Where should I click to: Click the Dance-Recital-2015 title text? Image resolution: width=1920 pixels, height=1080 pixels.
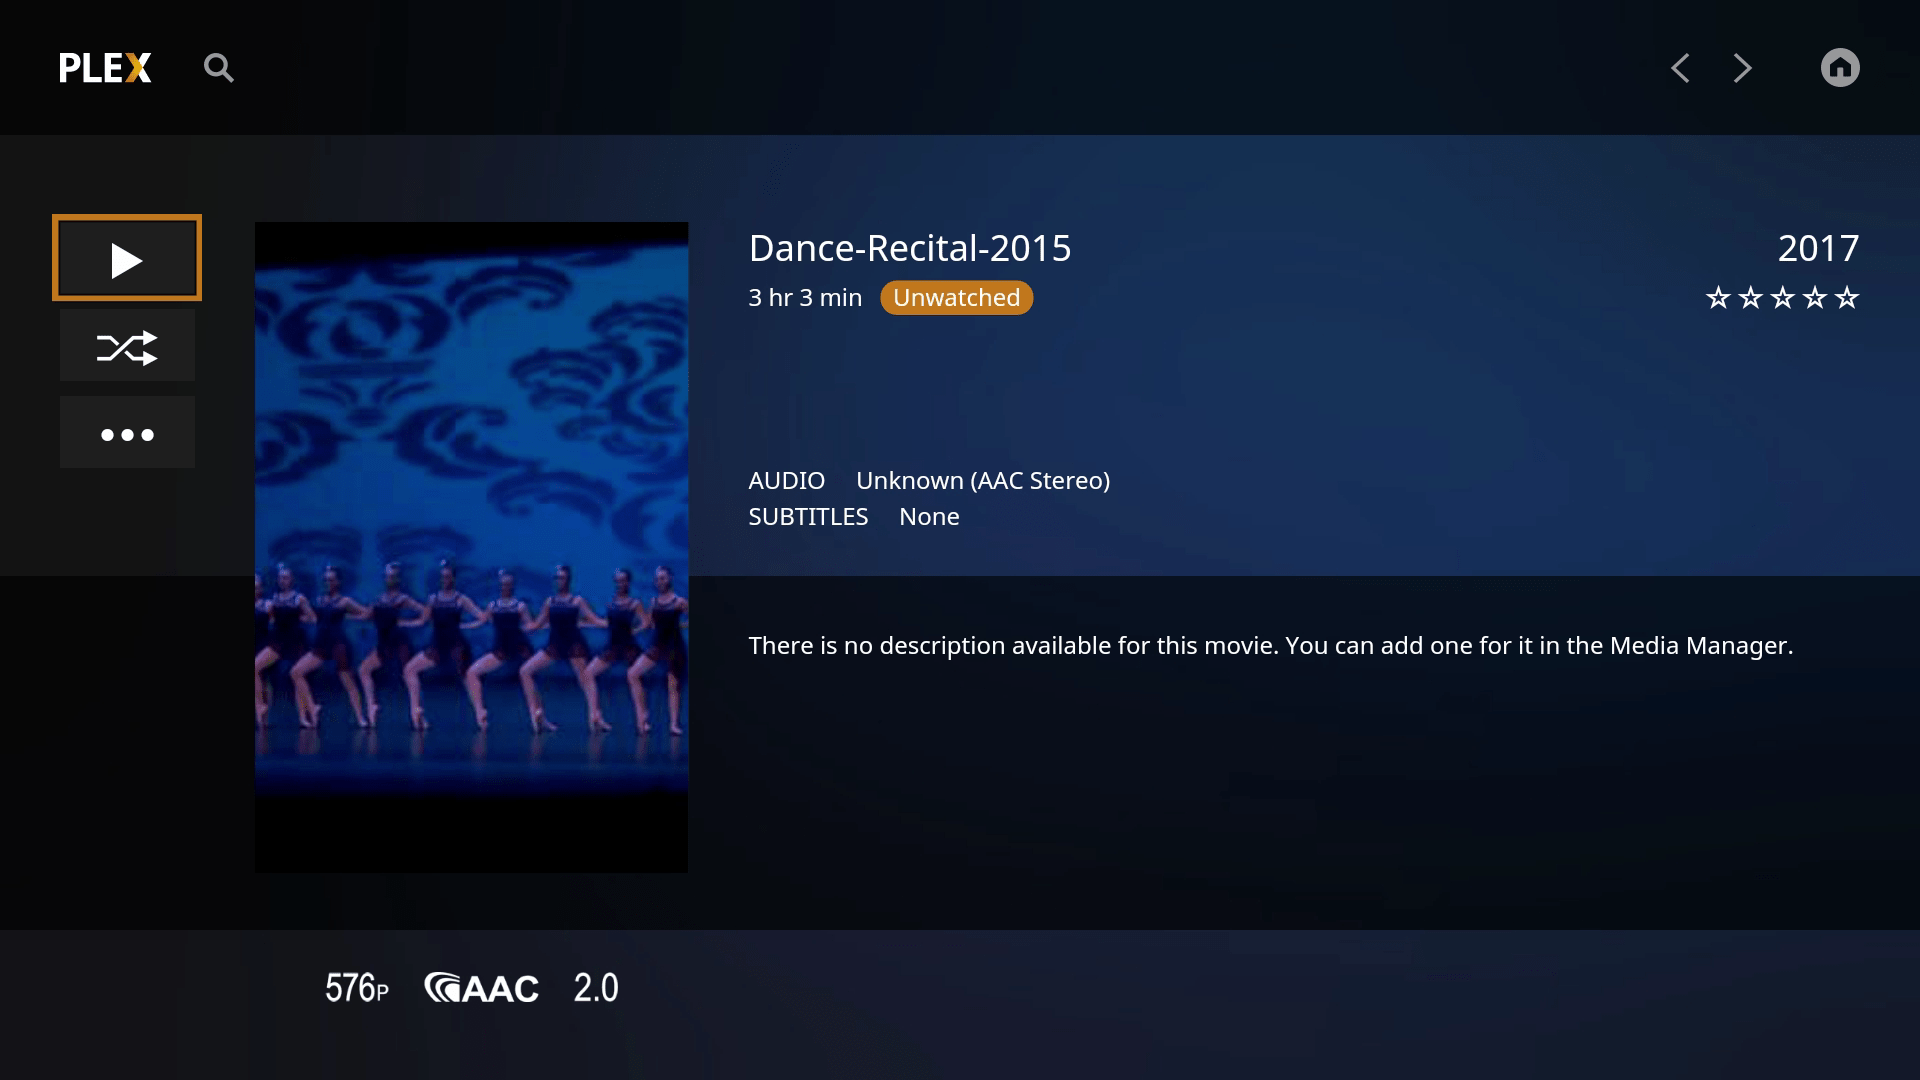(x=909, y=248)
